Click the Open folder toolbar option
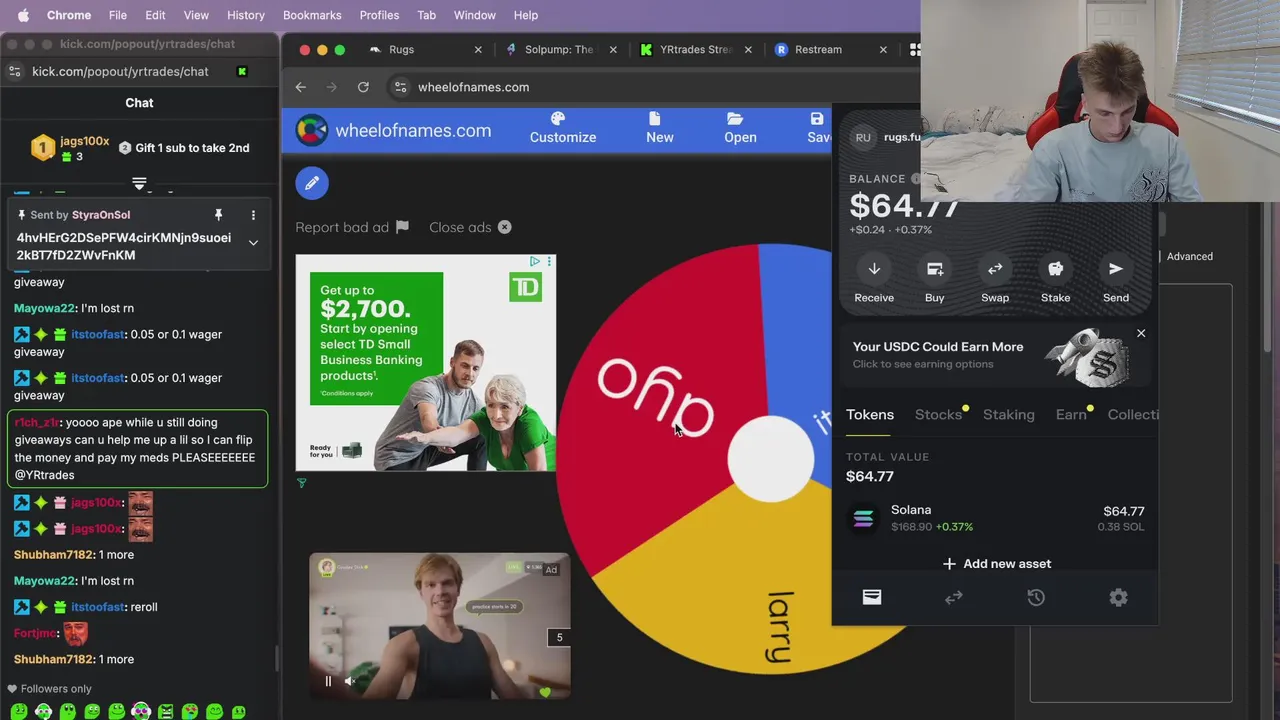1280x720 pixels. click(x=740, y=128)
